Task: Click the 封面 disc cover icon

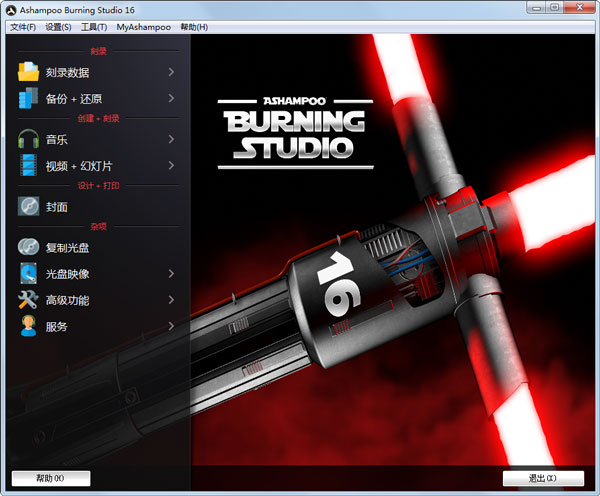Action: [28, 207]
